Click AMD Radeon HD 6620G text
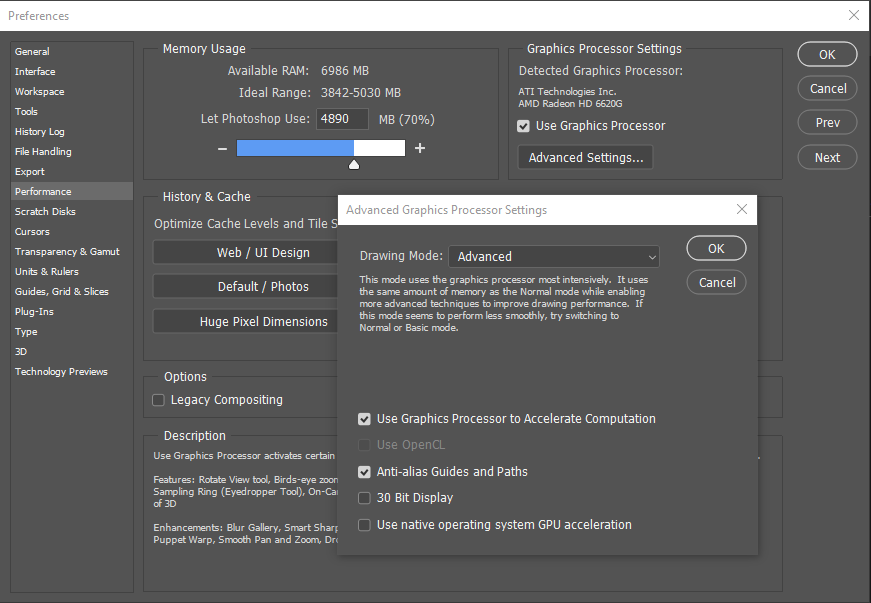871x603 pixels. pyautogui.click(x=570, y=104)
